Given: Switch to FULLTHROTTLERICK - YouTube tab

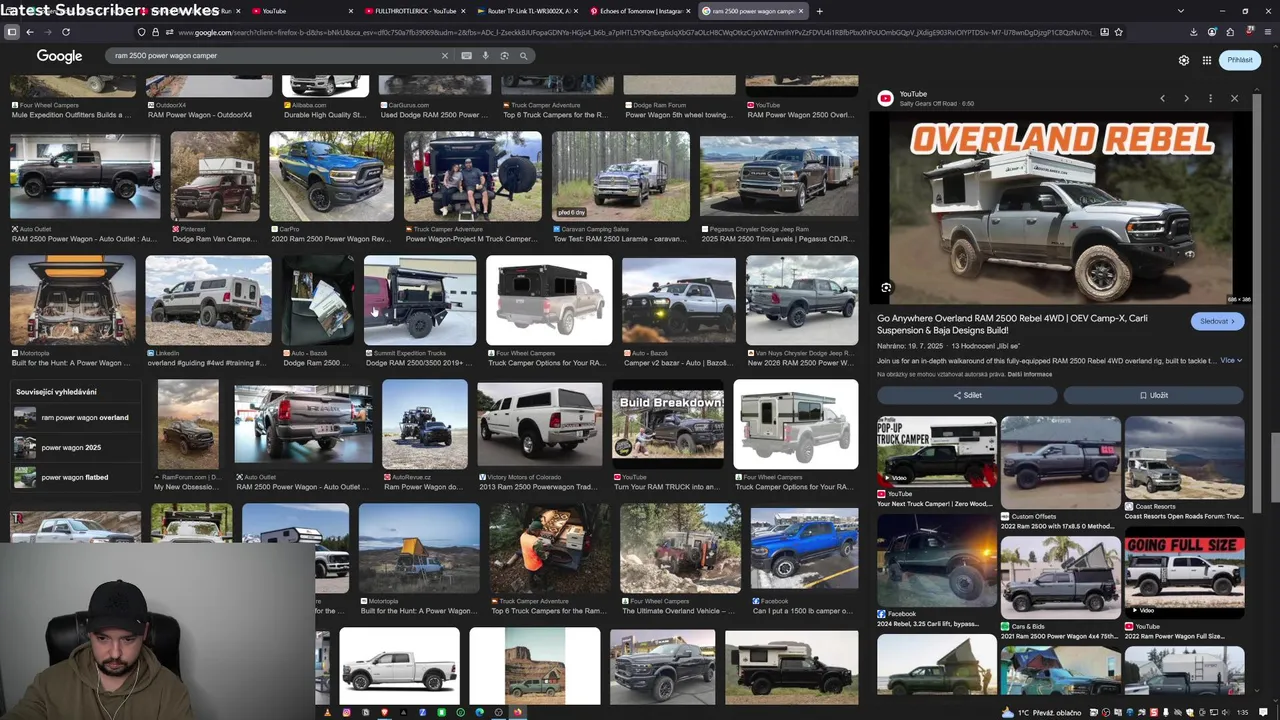Looking at the screenshot, I should pos(415,11).
